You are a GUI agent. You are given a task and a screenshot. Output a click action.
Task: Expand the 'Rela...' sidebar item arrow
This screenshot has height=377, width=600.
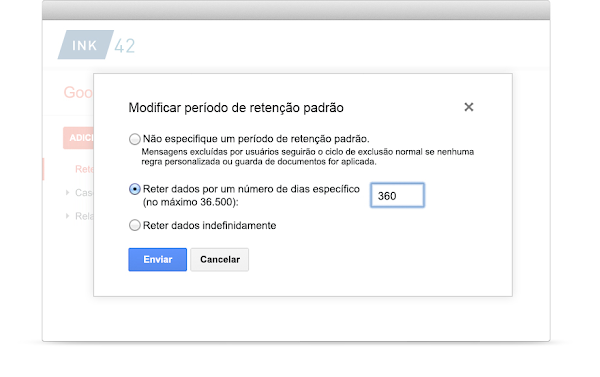[x=67, y=216]
